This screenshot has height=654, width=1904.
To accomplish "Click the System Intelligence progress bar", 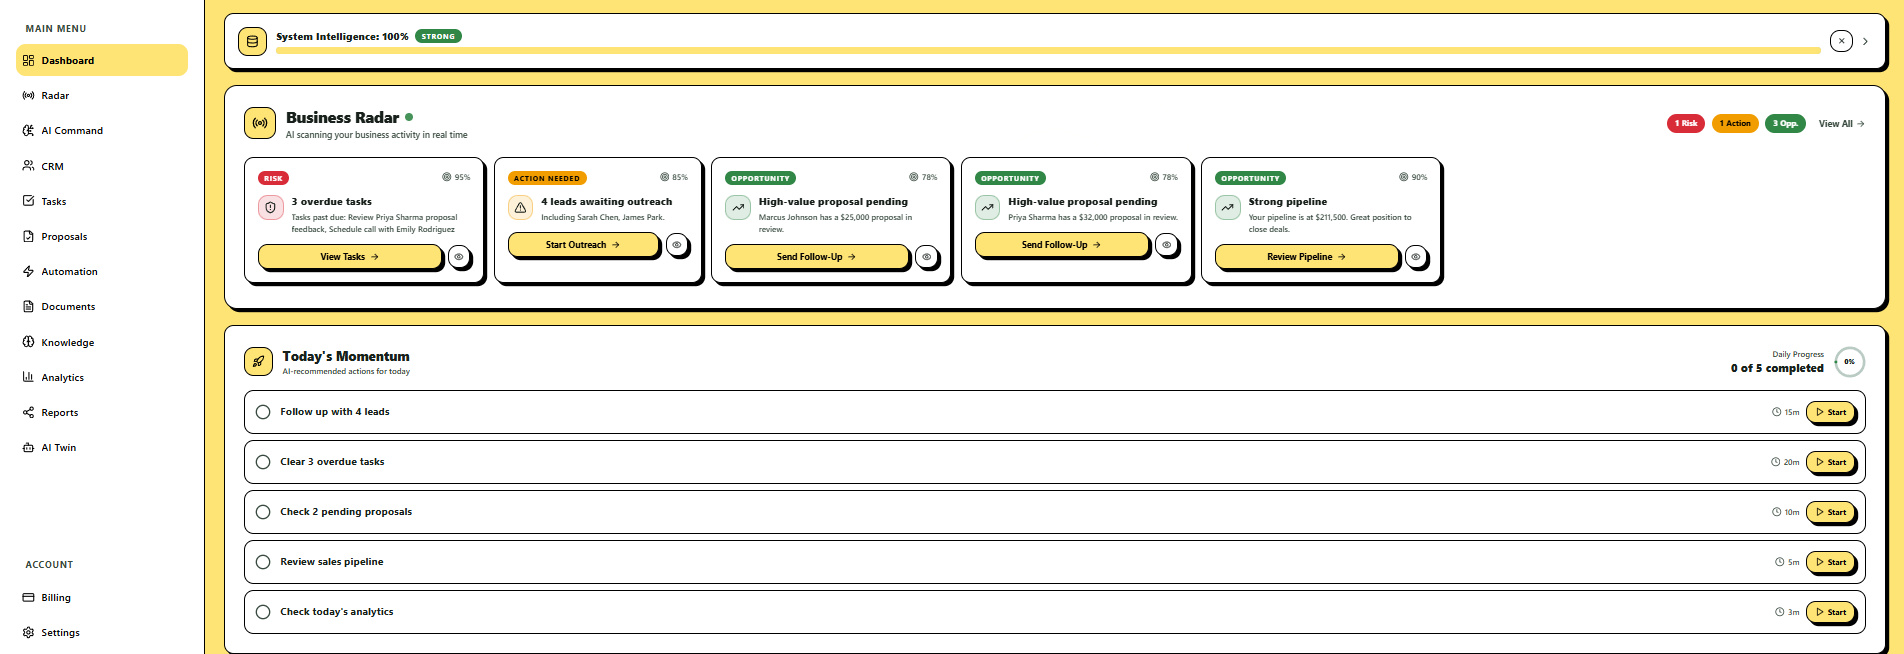I will (1048, 50).
